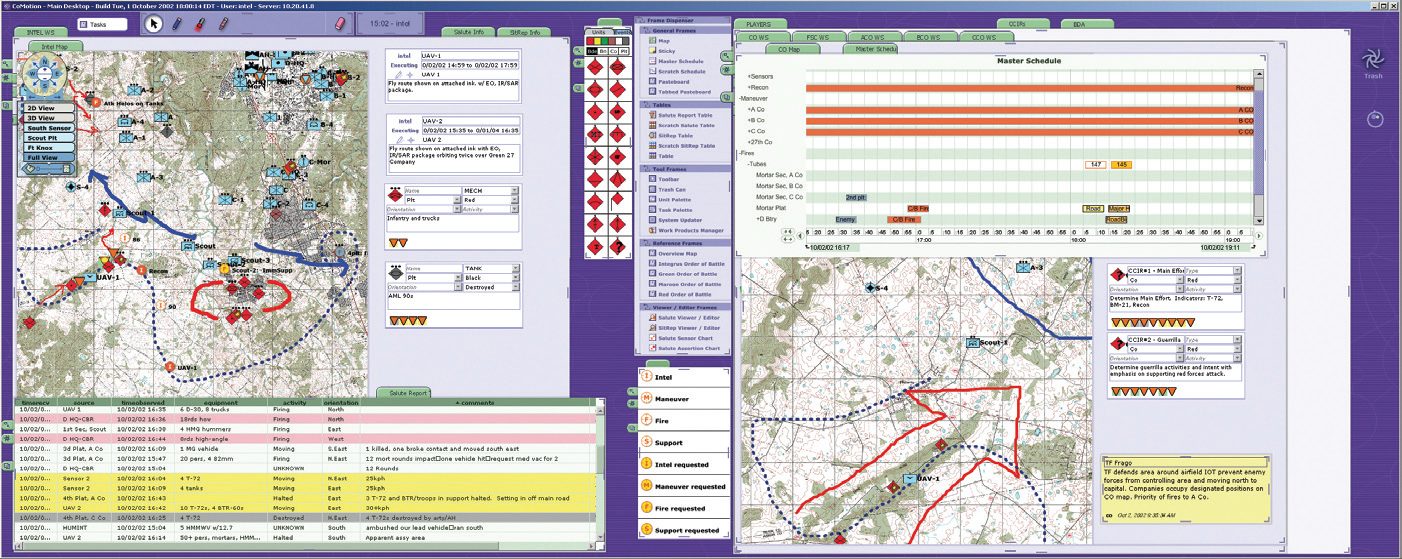
Task: Open the FSC WS workspace tab
Action: tap(817, 37)
